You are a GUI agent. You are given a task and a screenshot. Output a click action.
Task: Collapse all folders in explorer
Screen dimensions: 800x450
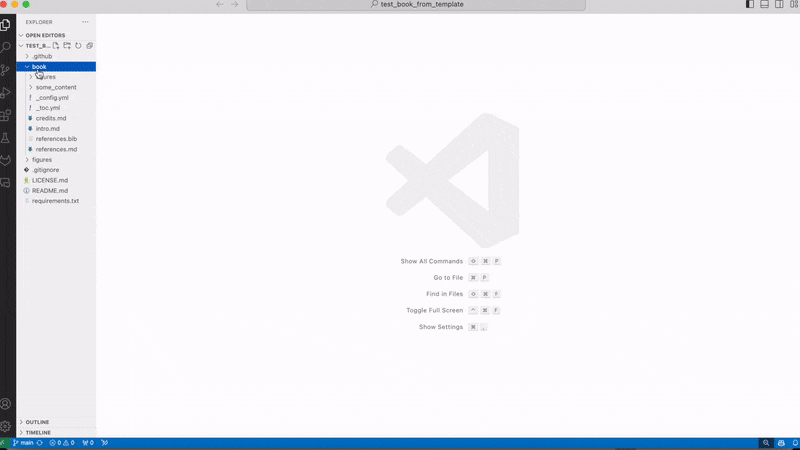(x=89, y=45)
